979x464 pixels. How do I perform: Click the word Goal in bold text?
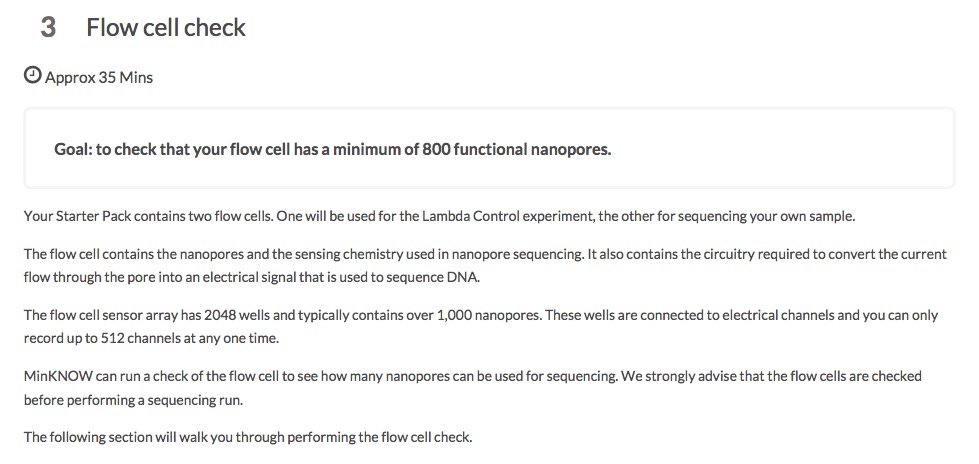pyautogui.click(x=72, y=149)
